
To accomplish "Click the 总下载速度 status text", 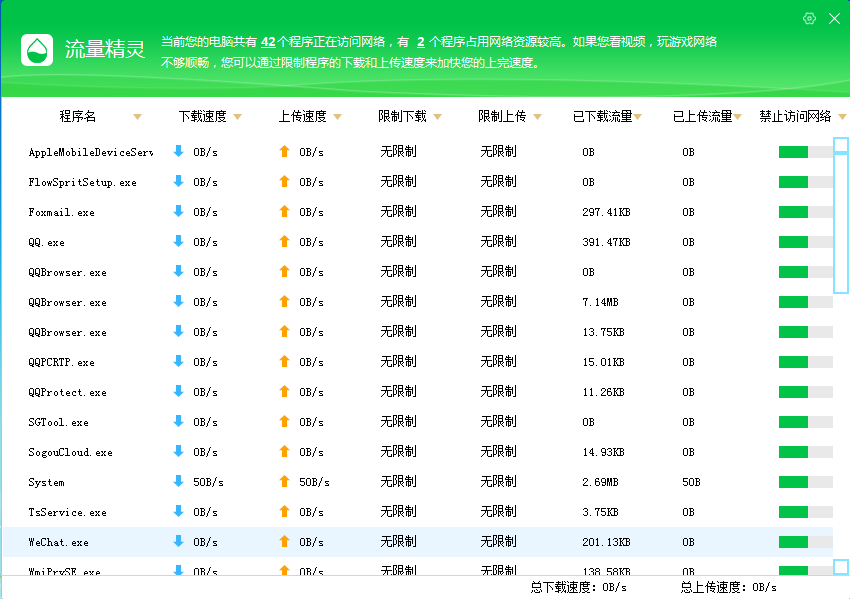I will pos(578,587).
